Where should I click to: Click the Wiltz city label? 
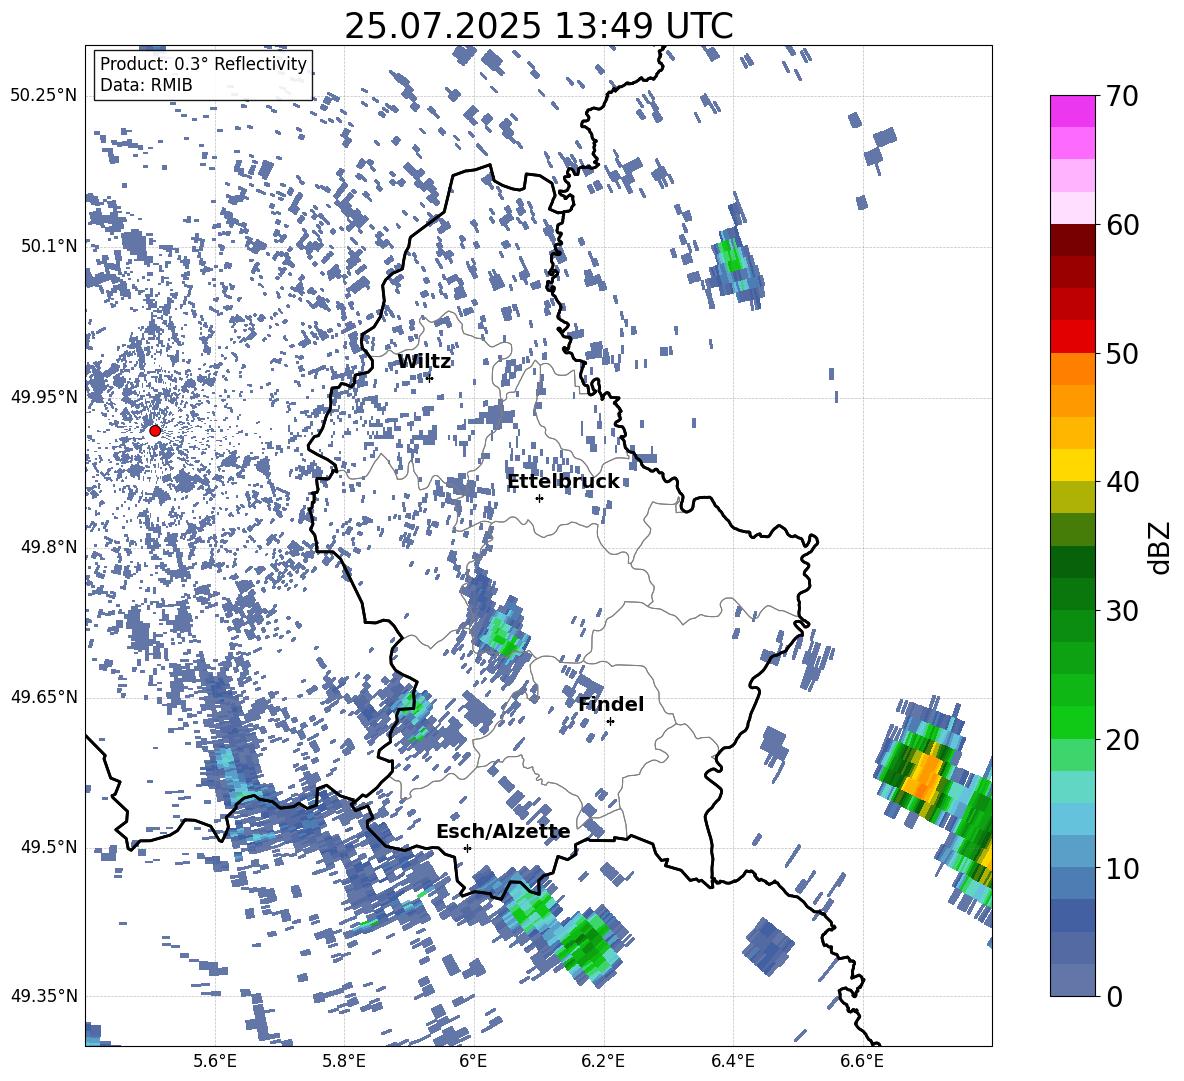(424, 362)
